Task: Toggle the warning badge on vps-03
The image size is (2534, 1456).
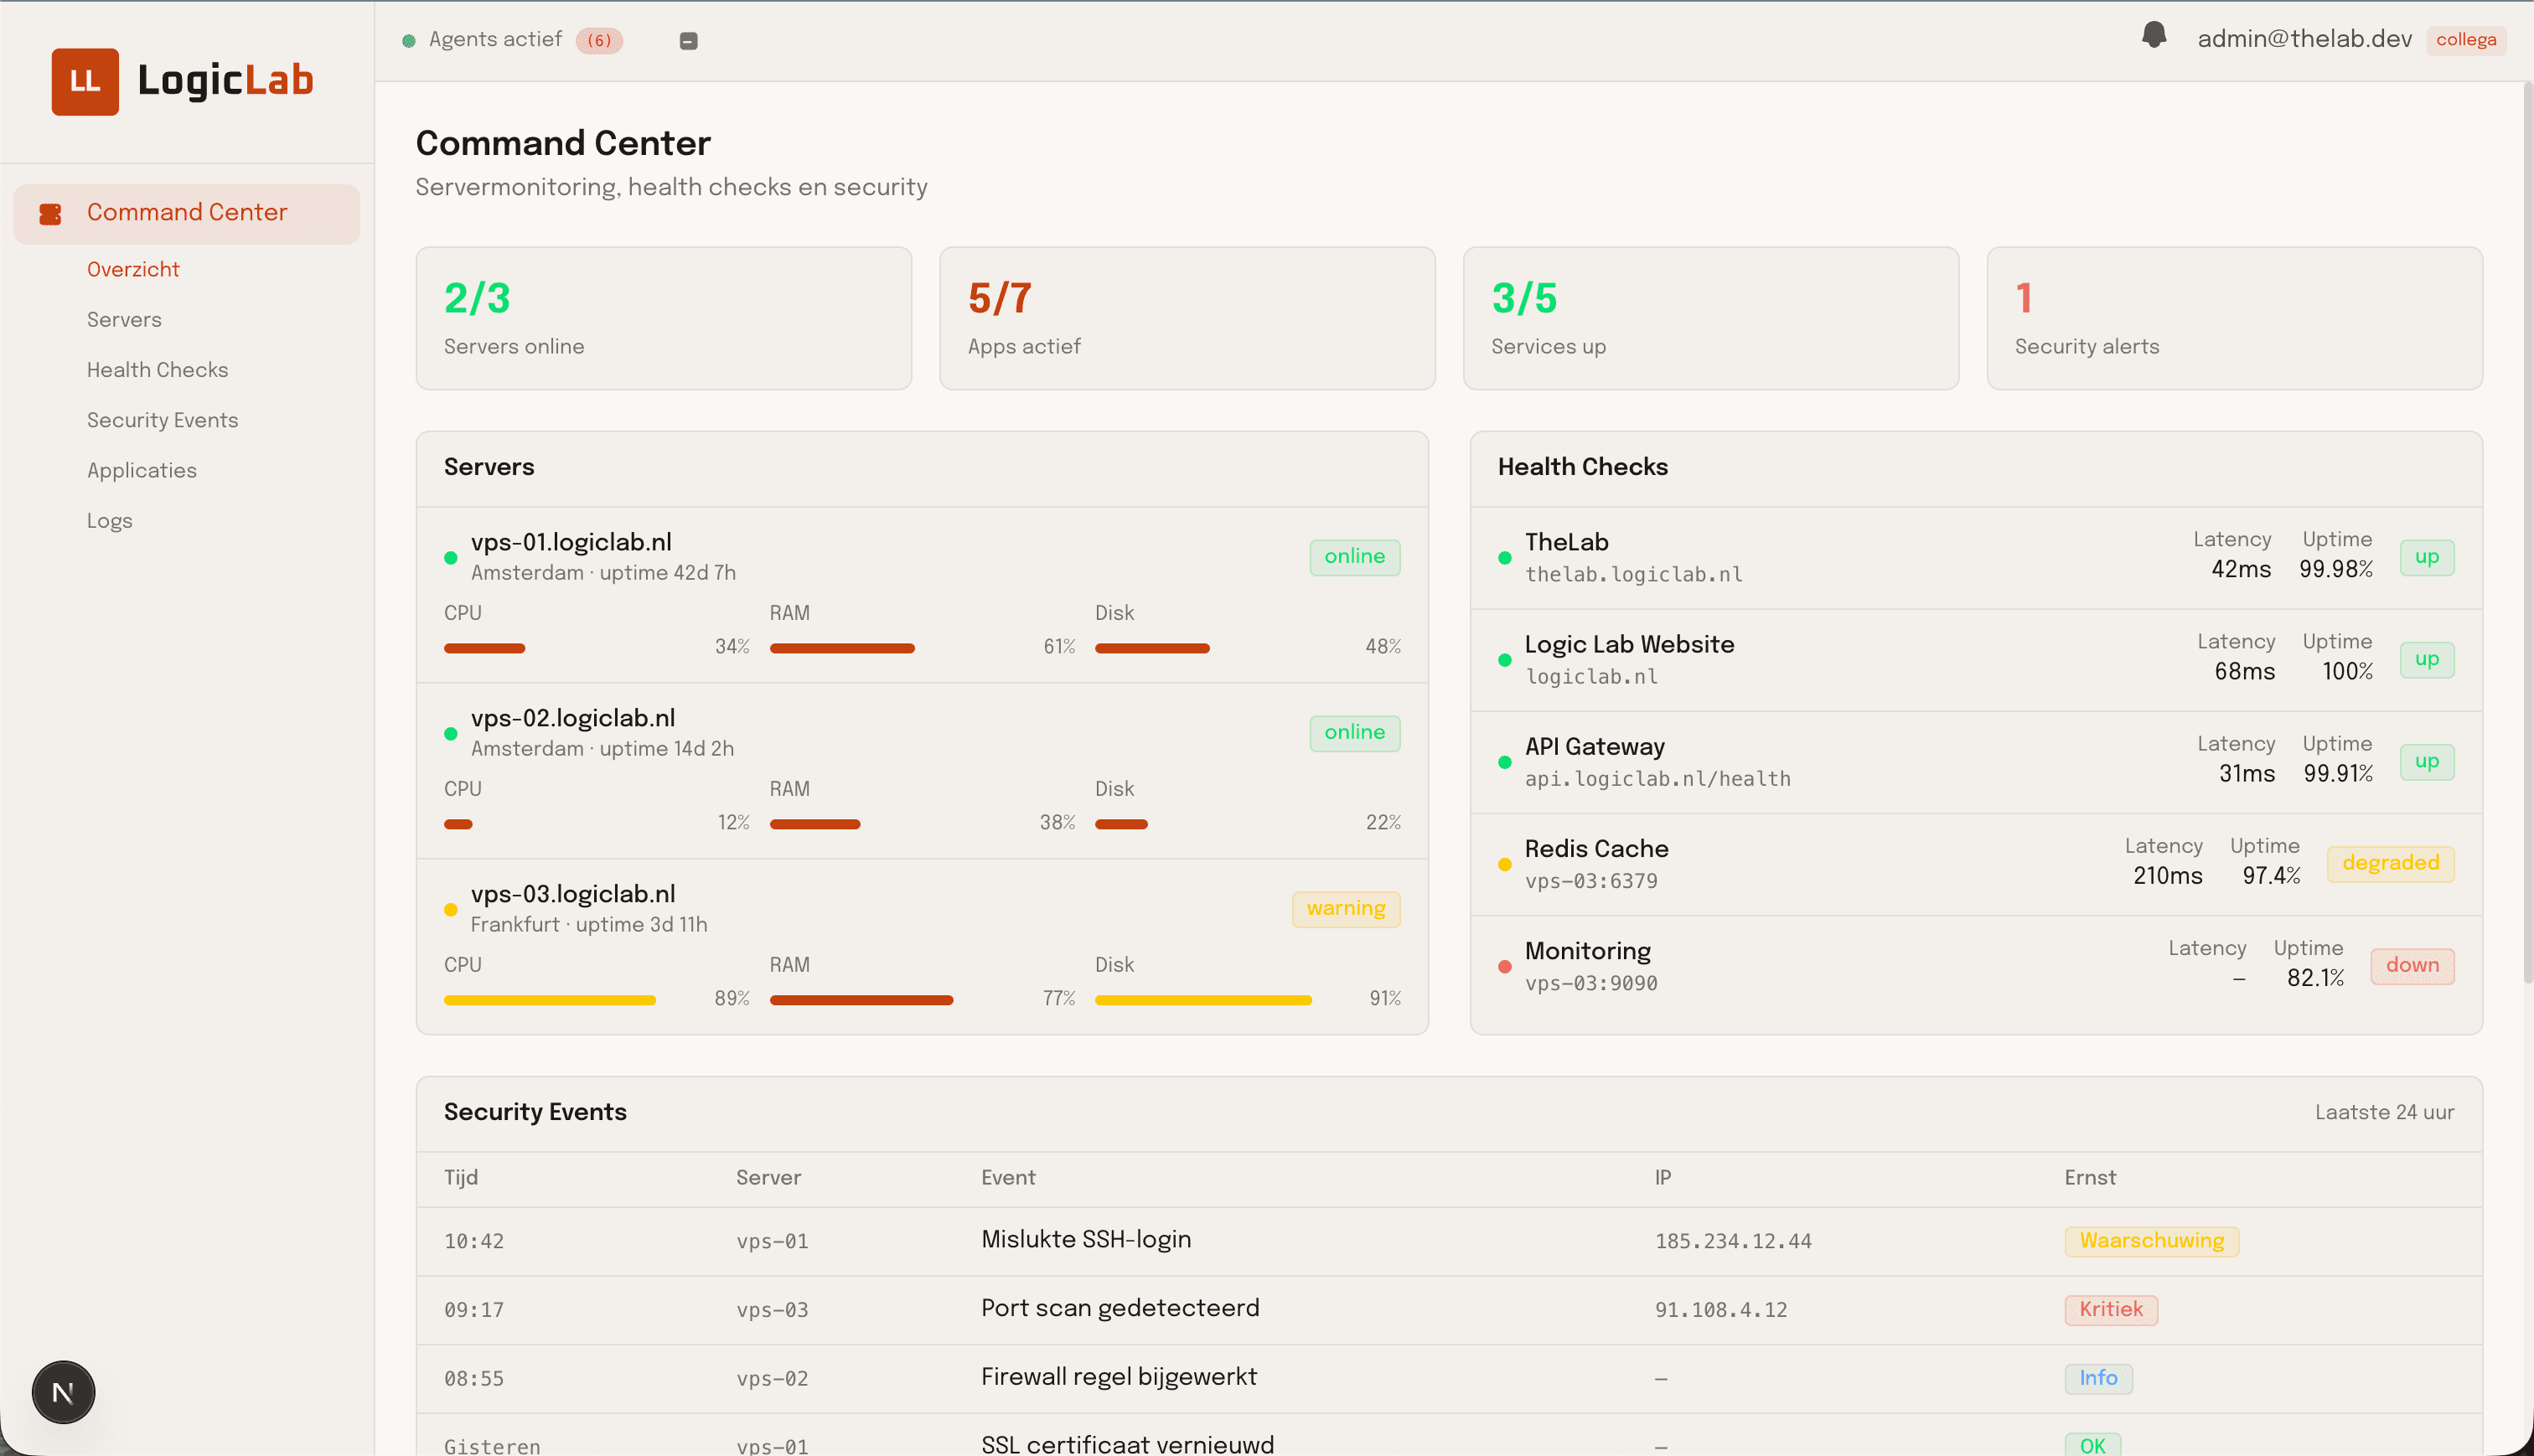Action: [1345, 909]
